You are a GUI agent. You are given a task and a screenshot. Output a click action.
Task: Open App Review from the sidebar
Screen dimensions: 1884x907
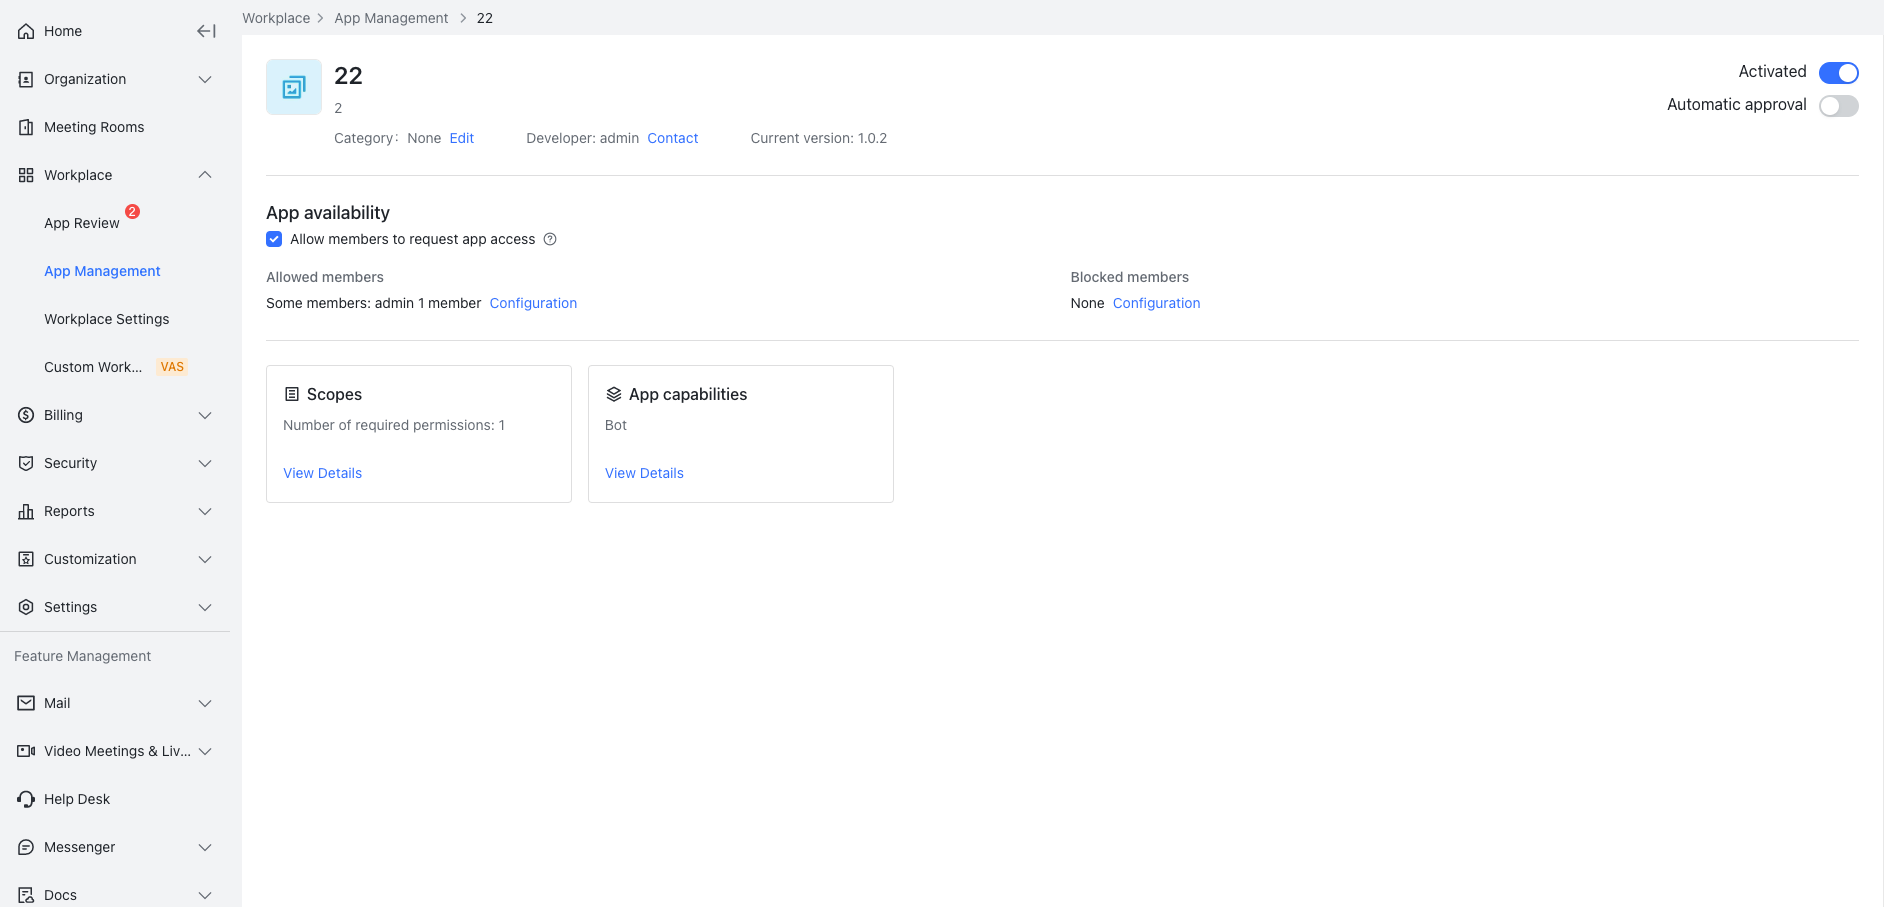(x=79, y=222)
